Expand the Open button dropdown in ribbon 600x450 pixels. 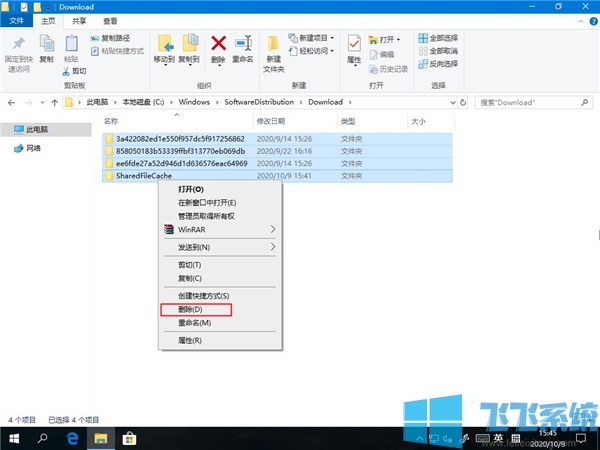point(398,39)
